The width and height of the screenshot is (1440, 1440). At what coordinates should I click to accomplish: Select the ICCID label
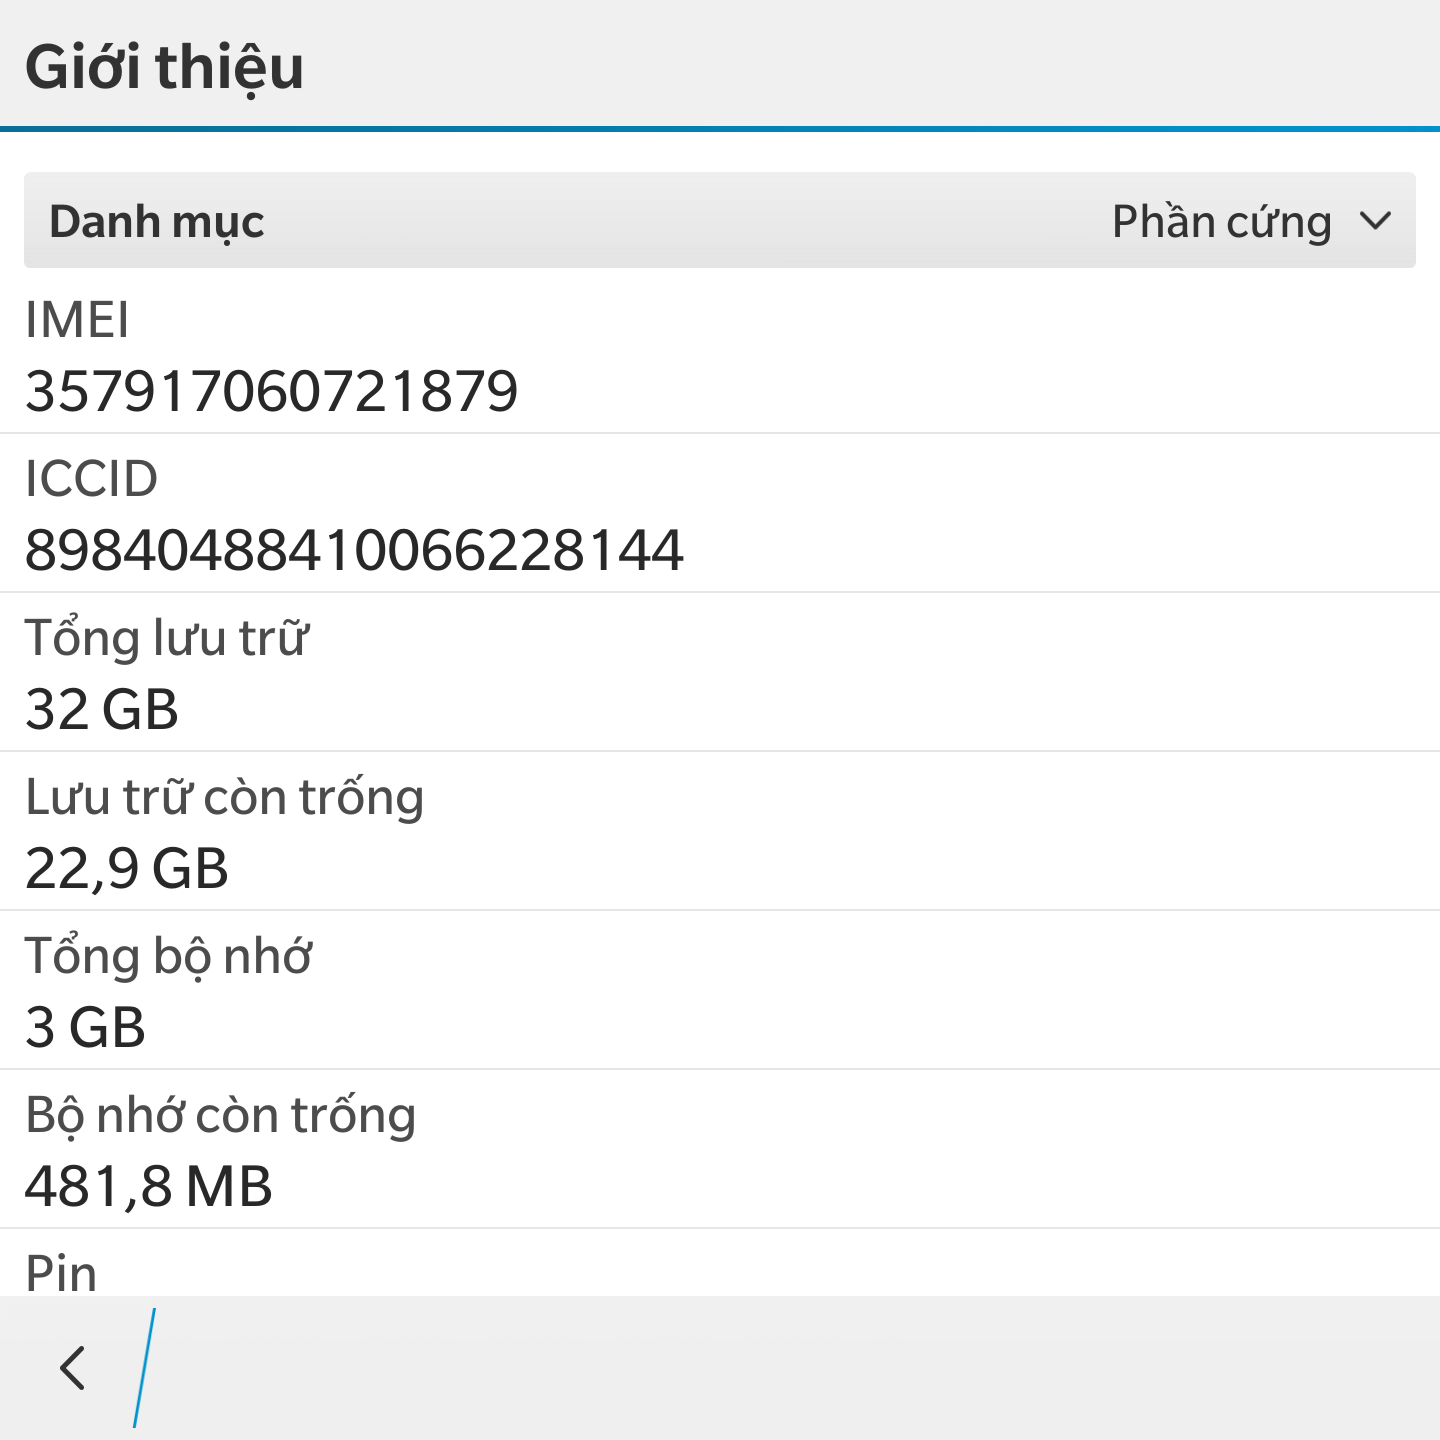click(91, 478)
